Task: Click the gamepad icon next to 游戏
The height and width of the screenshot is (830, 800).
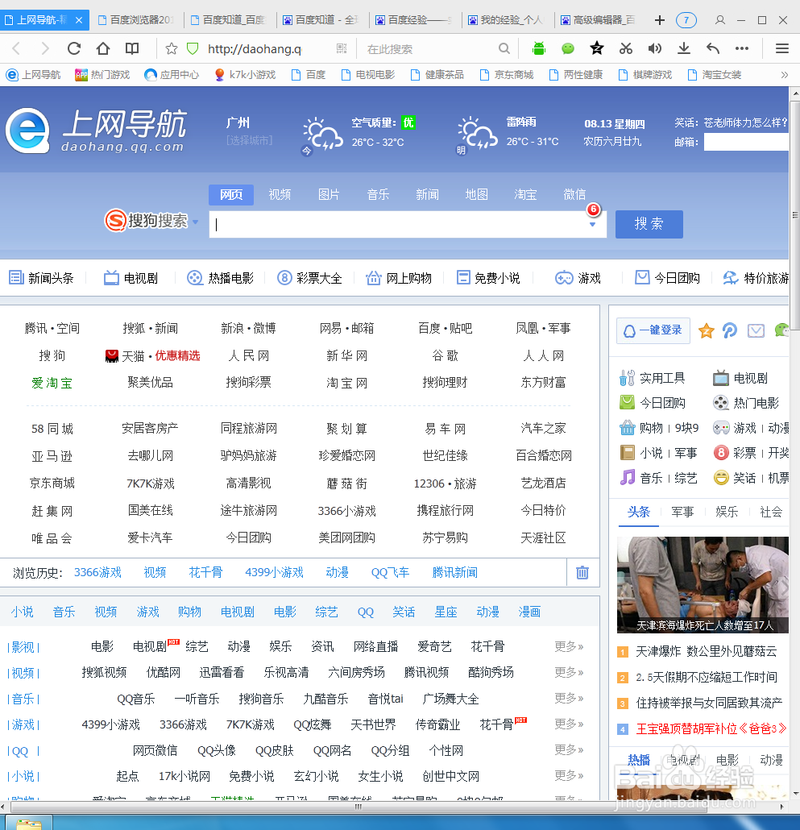Action: 722,428
